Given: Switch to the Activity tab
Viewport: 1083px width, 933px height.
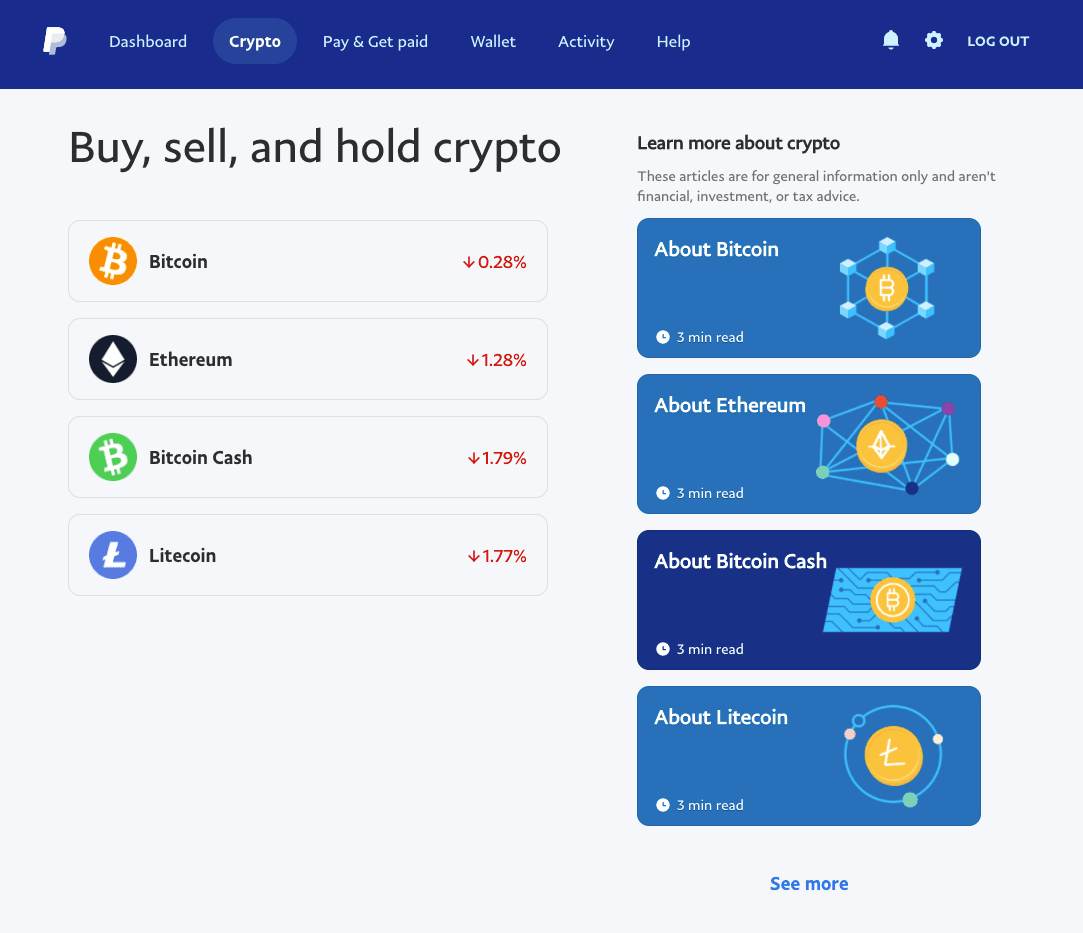Looking at the screenshot, I should 586,41.
